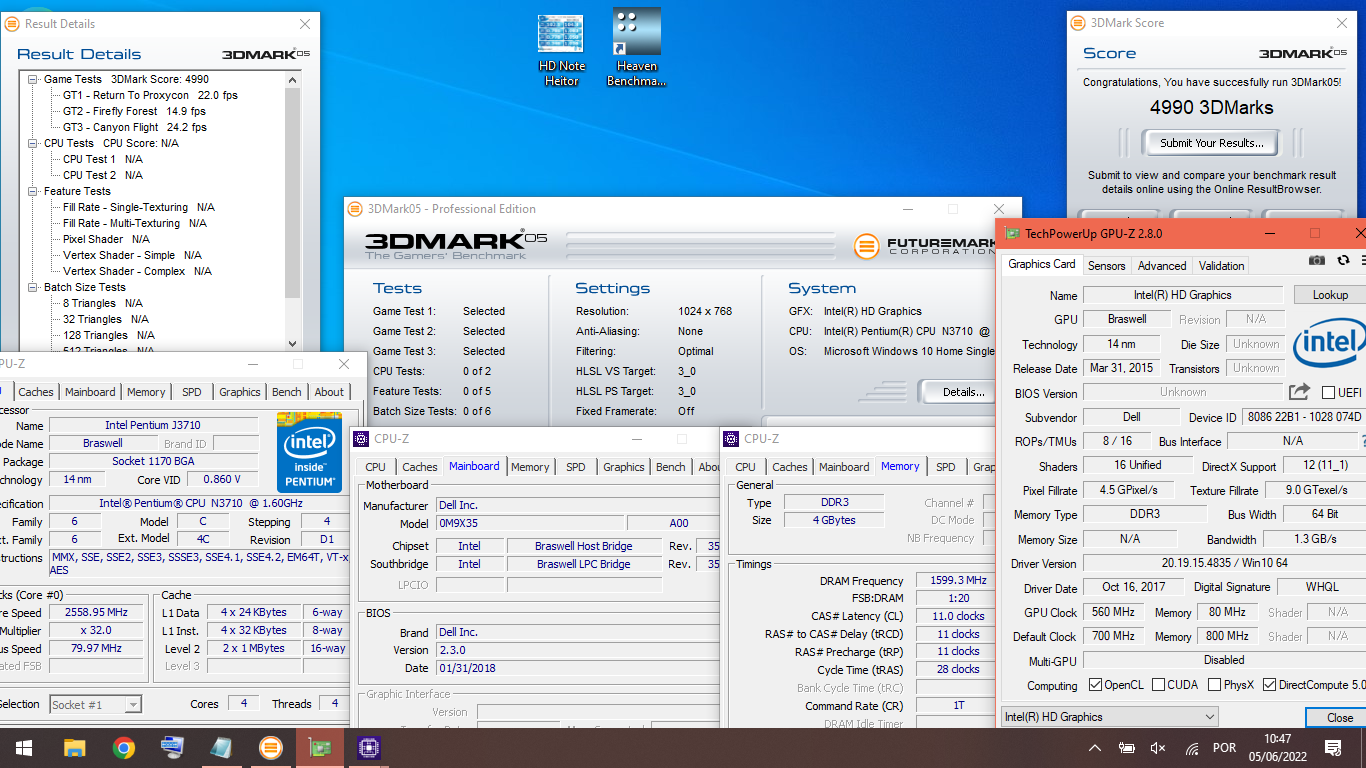Open the Bench tab in CPU-Z Mainboard window
This screenshot has width=1366, height=768.
pos(671,467)
